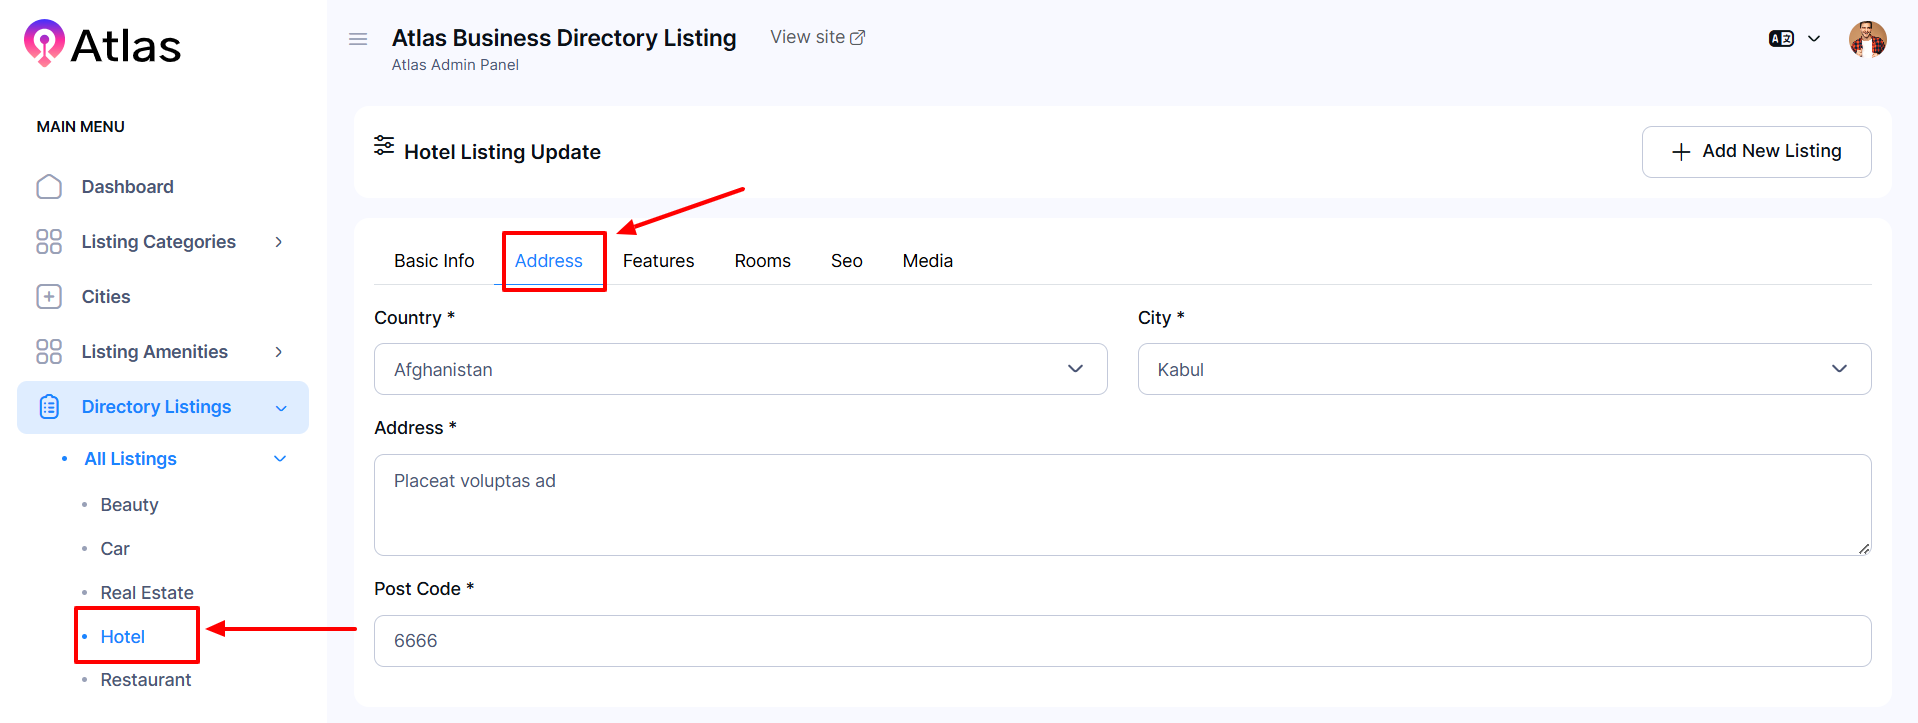Viewport: 1918px width, 723px height.
Task: Switch to the Features tab
Action: coord(658,261)
